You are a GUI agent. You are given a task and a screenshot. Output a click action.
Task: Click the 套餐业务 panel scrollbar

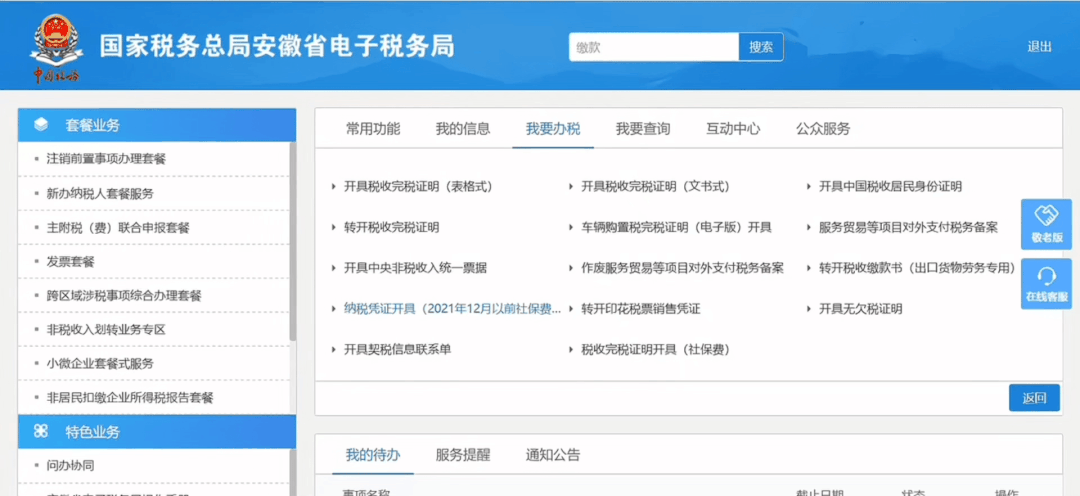pos(293,241)
